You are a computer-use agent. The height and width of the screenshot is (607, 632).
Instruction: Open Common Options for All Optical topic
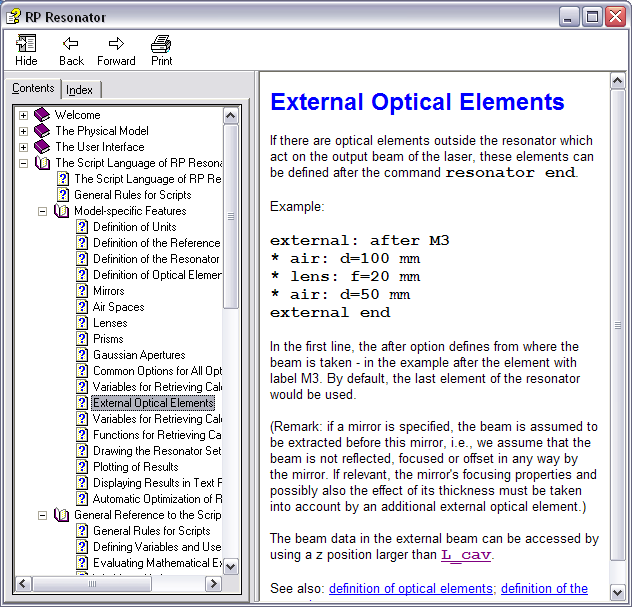point(157,371)
